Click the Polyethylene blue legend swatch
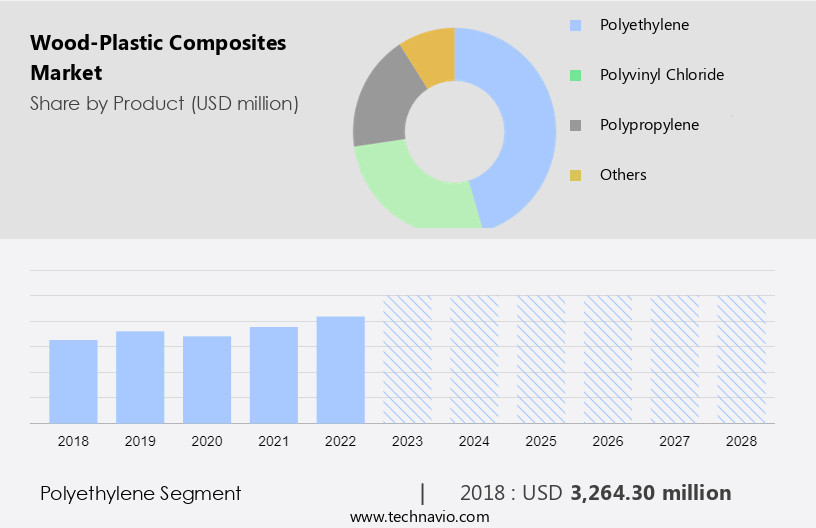Image resolution: width=816 pixels, height=528 pixels. [575, 25]
